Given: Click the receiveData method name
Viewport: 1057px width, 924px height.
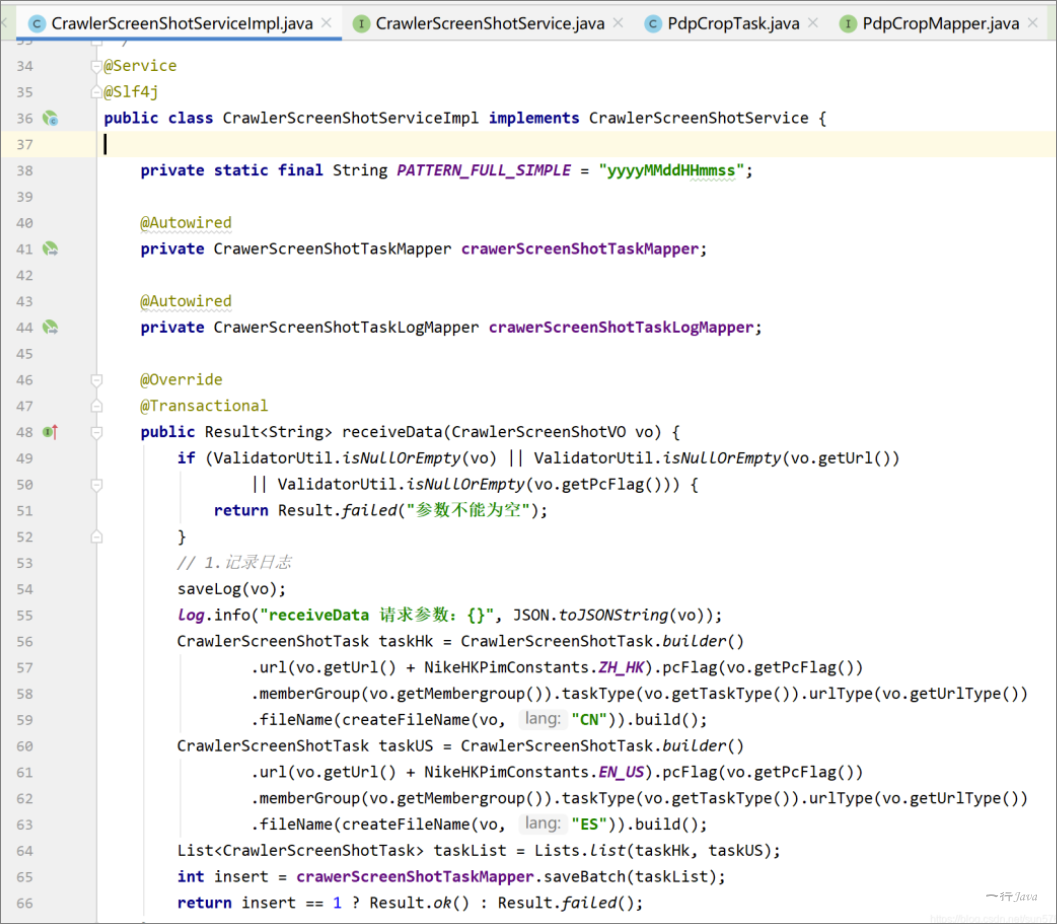Looking at the screenshot, I should (392, 432).
